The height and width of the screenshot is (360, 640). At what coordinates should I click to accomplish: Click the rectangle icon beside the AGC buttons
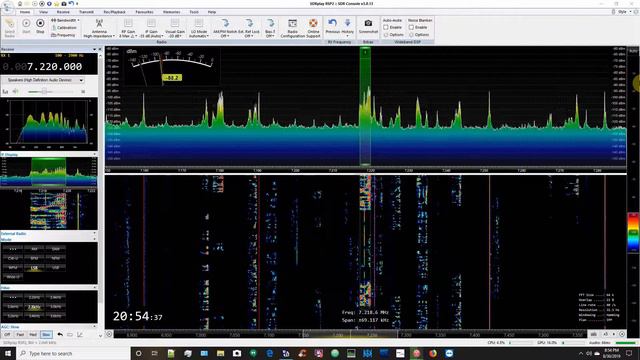[70, 334]
